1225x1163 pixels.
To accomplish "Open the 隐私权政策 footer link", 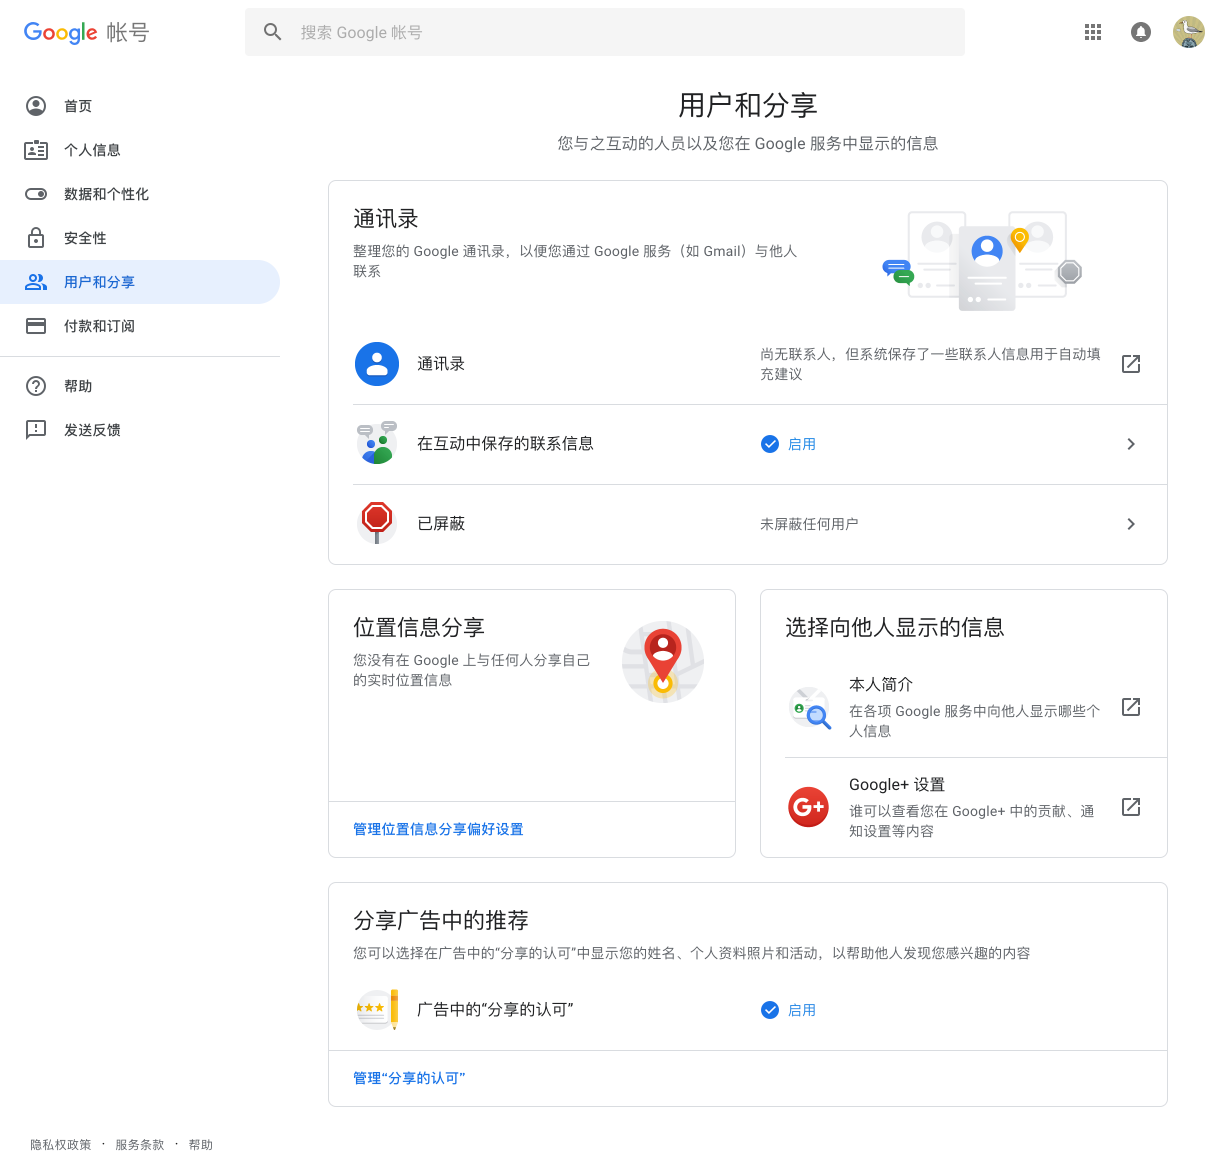I will [x=60, y=1145].
